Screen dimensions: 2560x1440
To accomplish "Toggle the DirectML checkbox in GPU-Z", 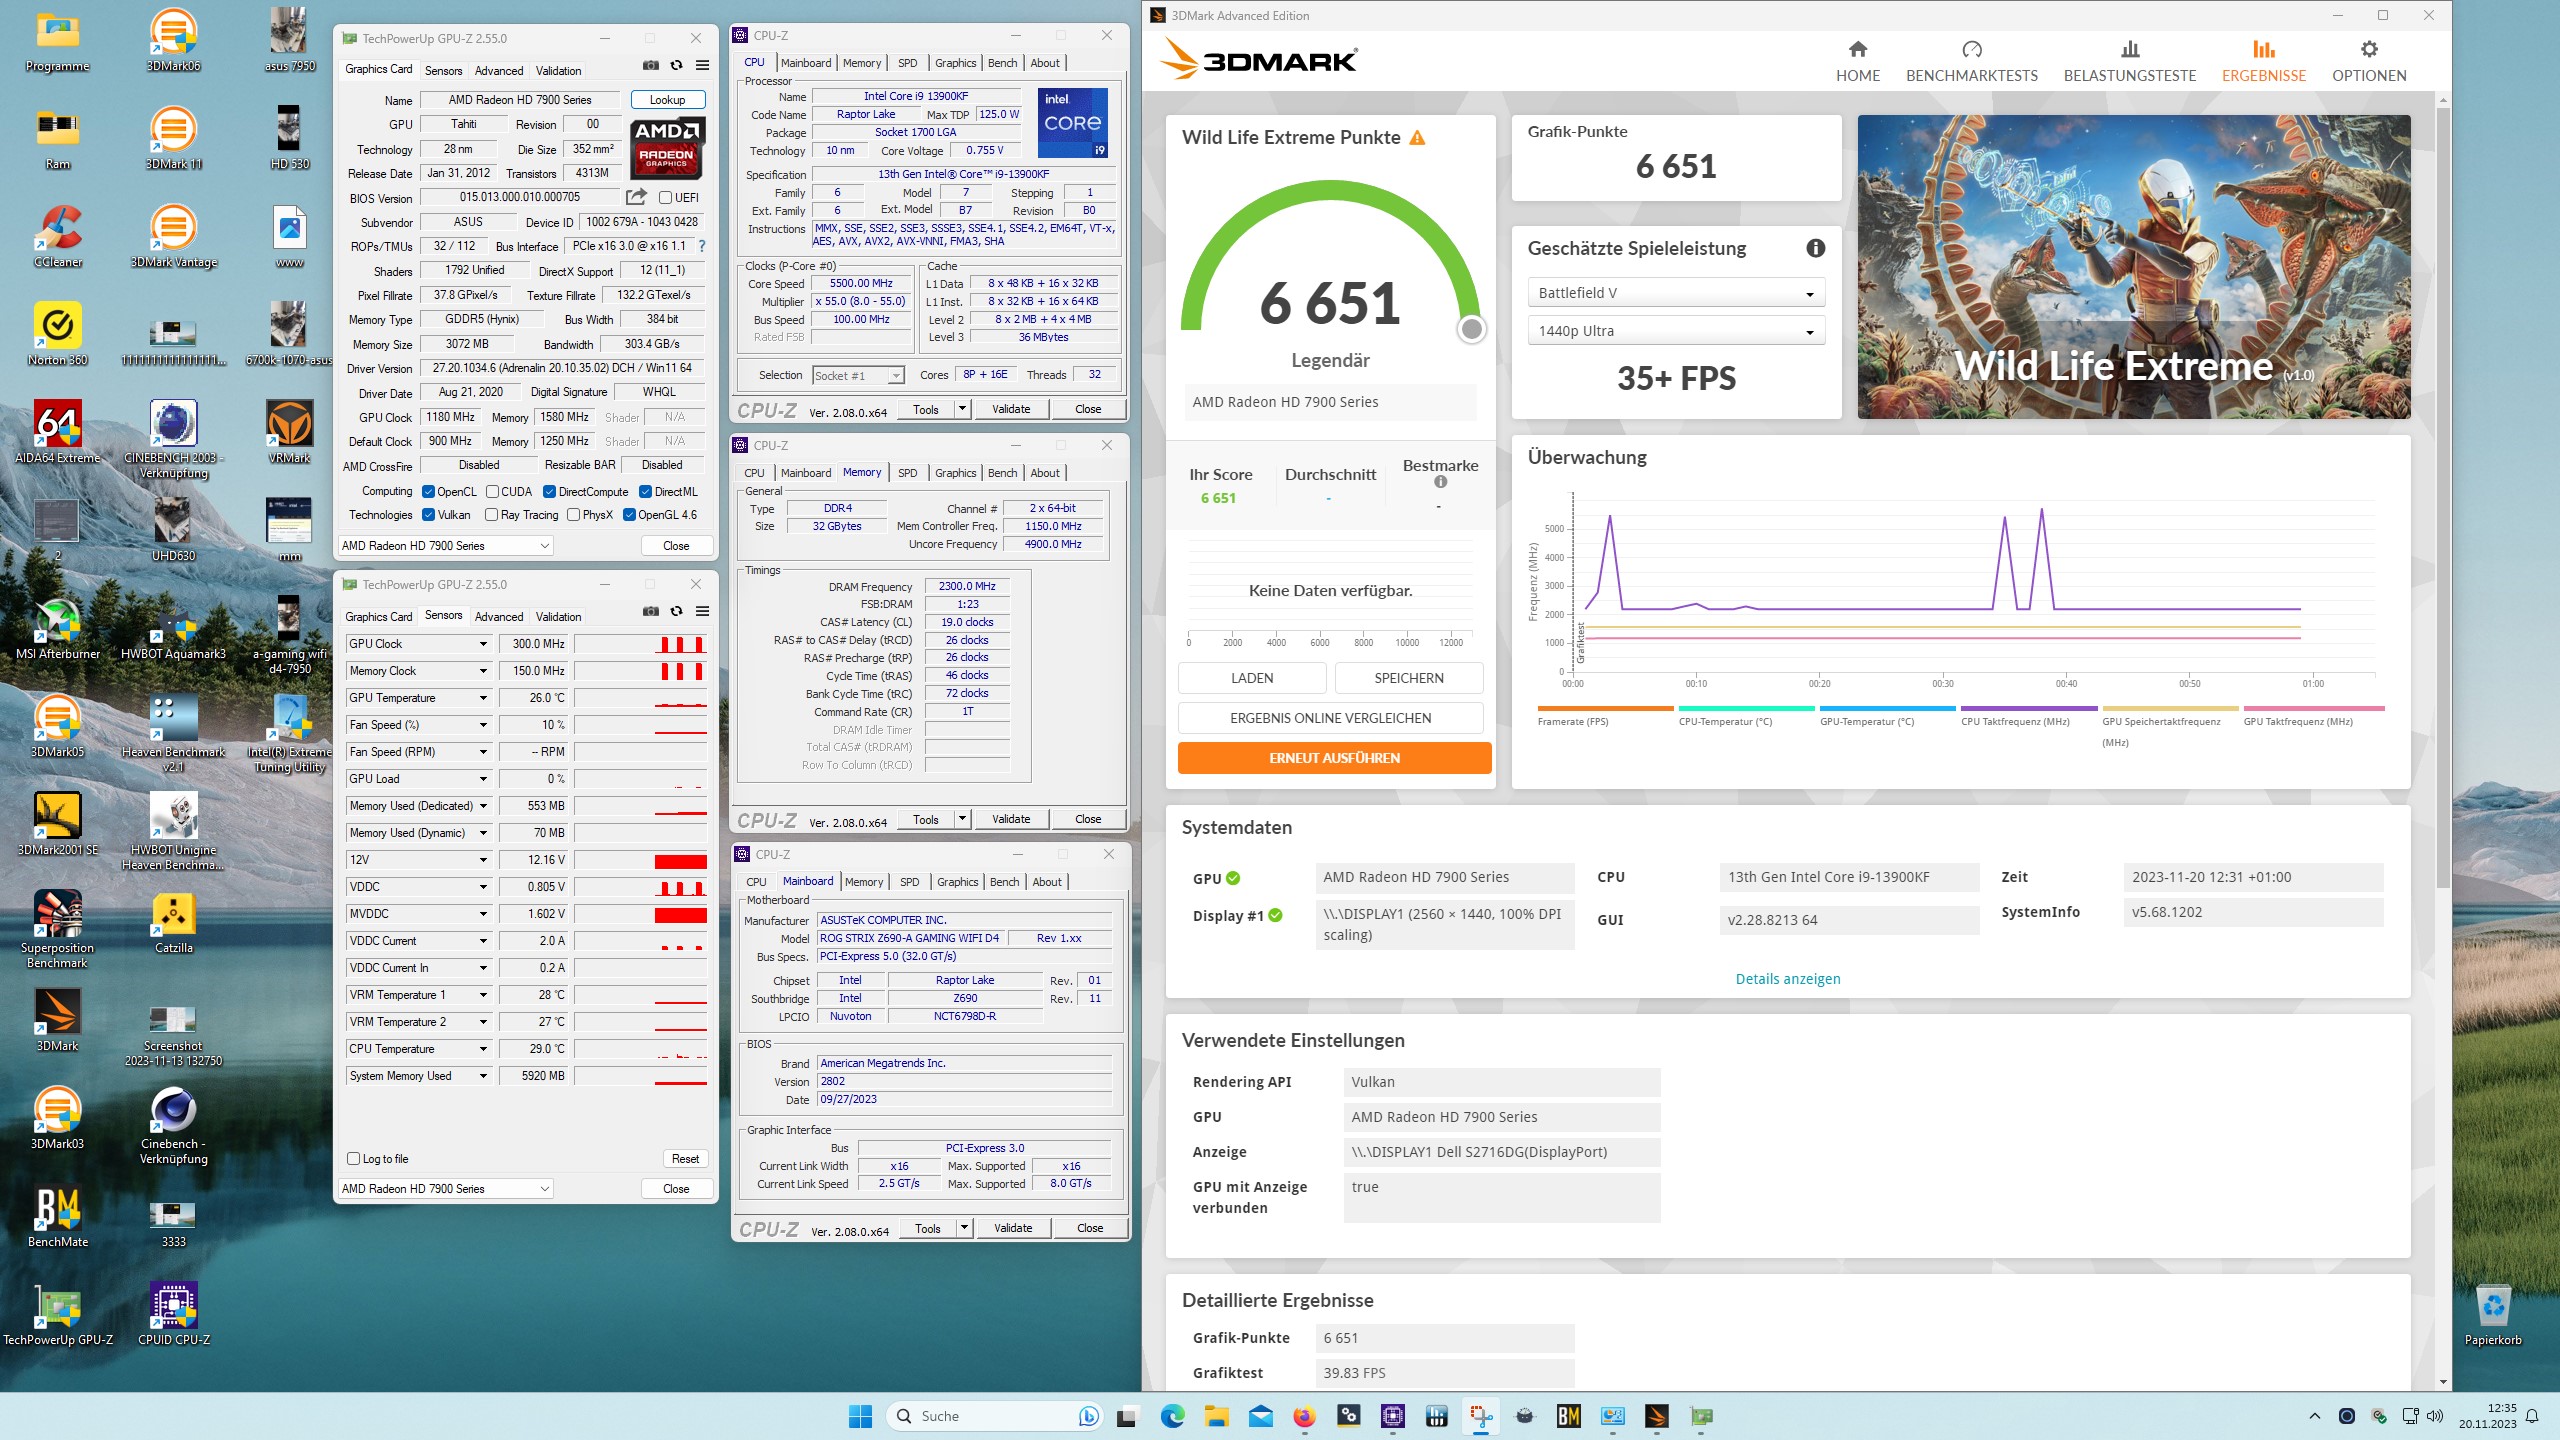I will pyautogui.click(x=645, y=492).
